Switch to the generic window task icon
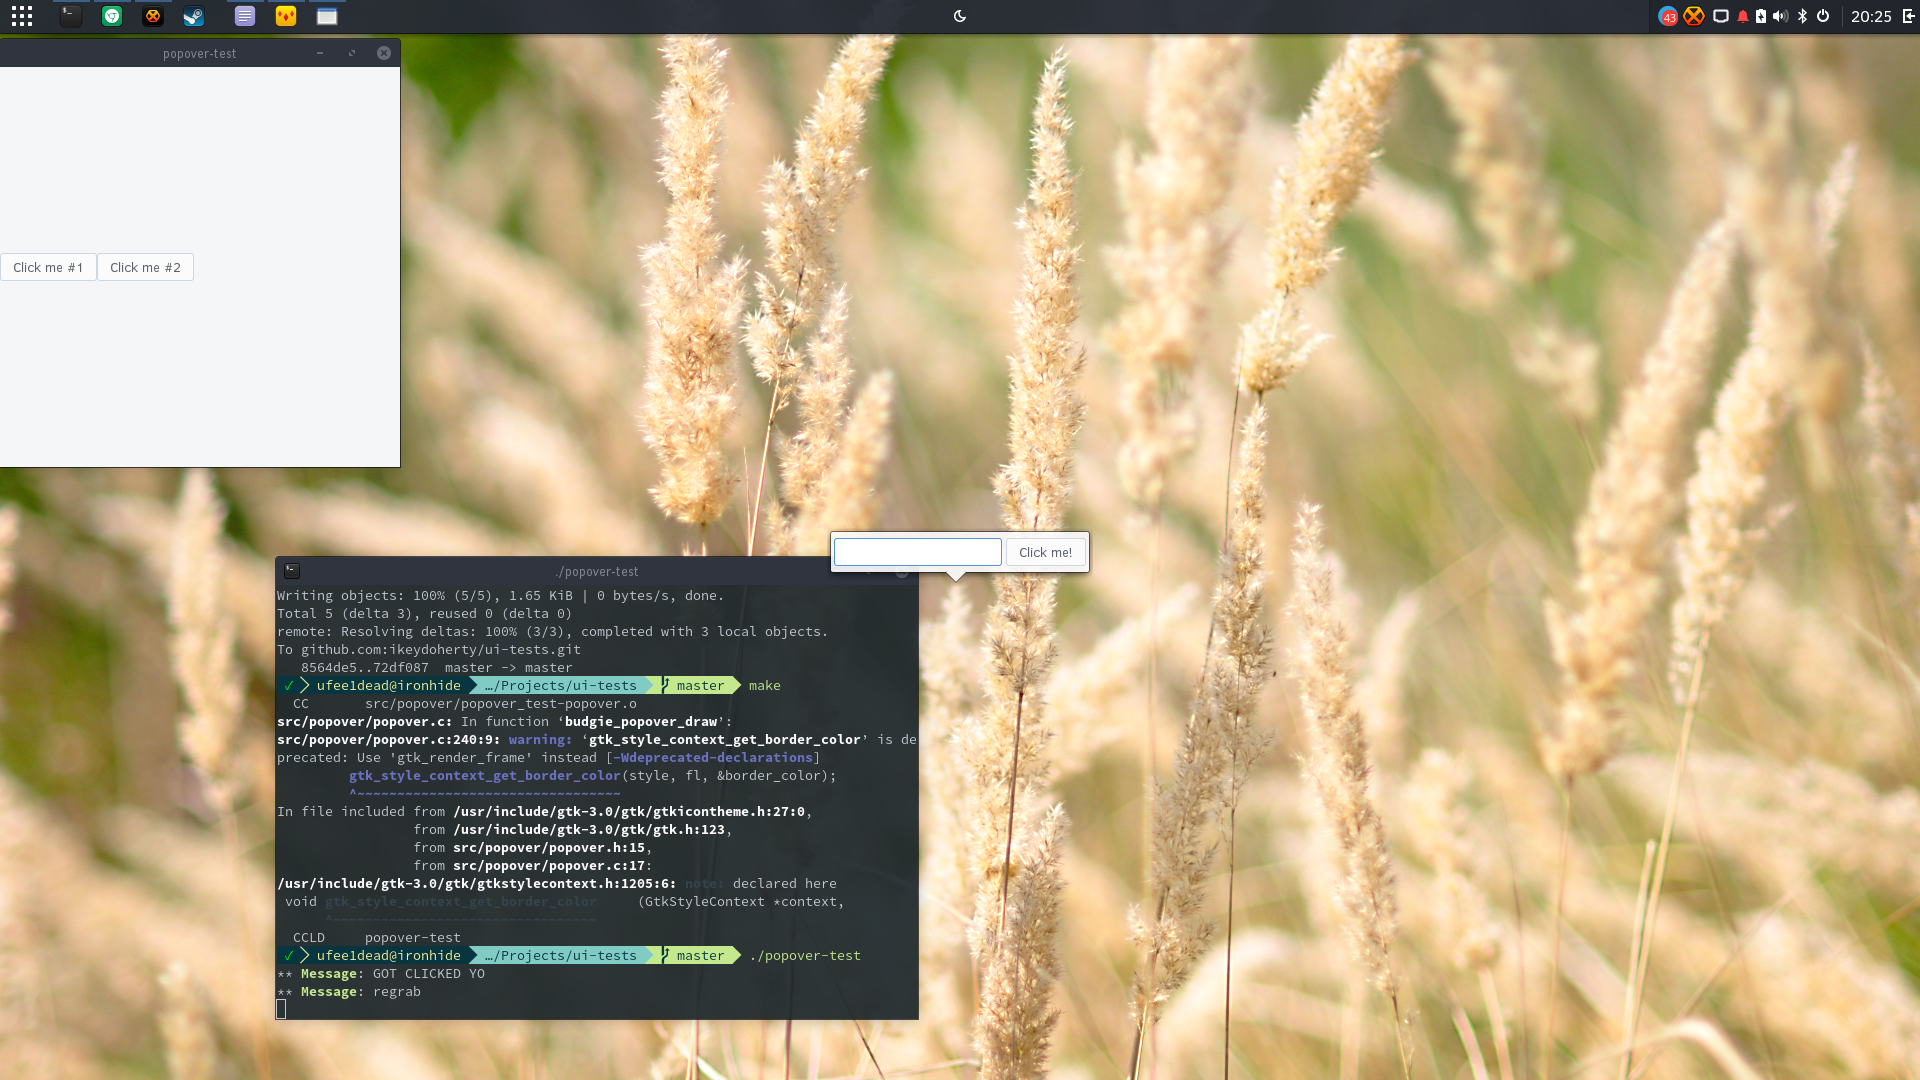Image resolution: width=1920 pixels, height=1080 pixels. (327, 16)
